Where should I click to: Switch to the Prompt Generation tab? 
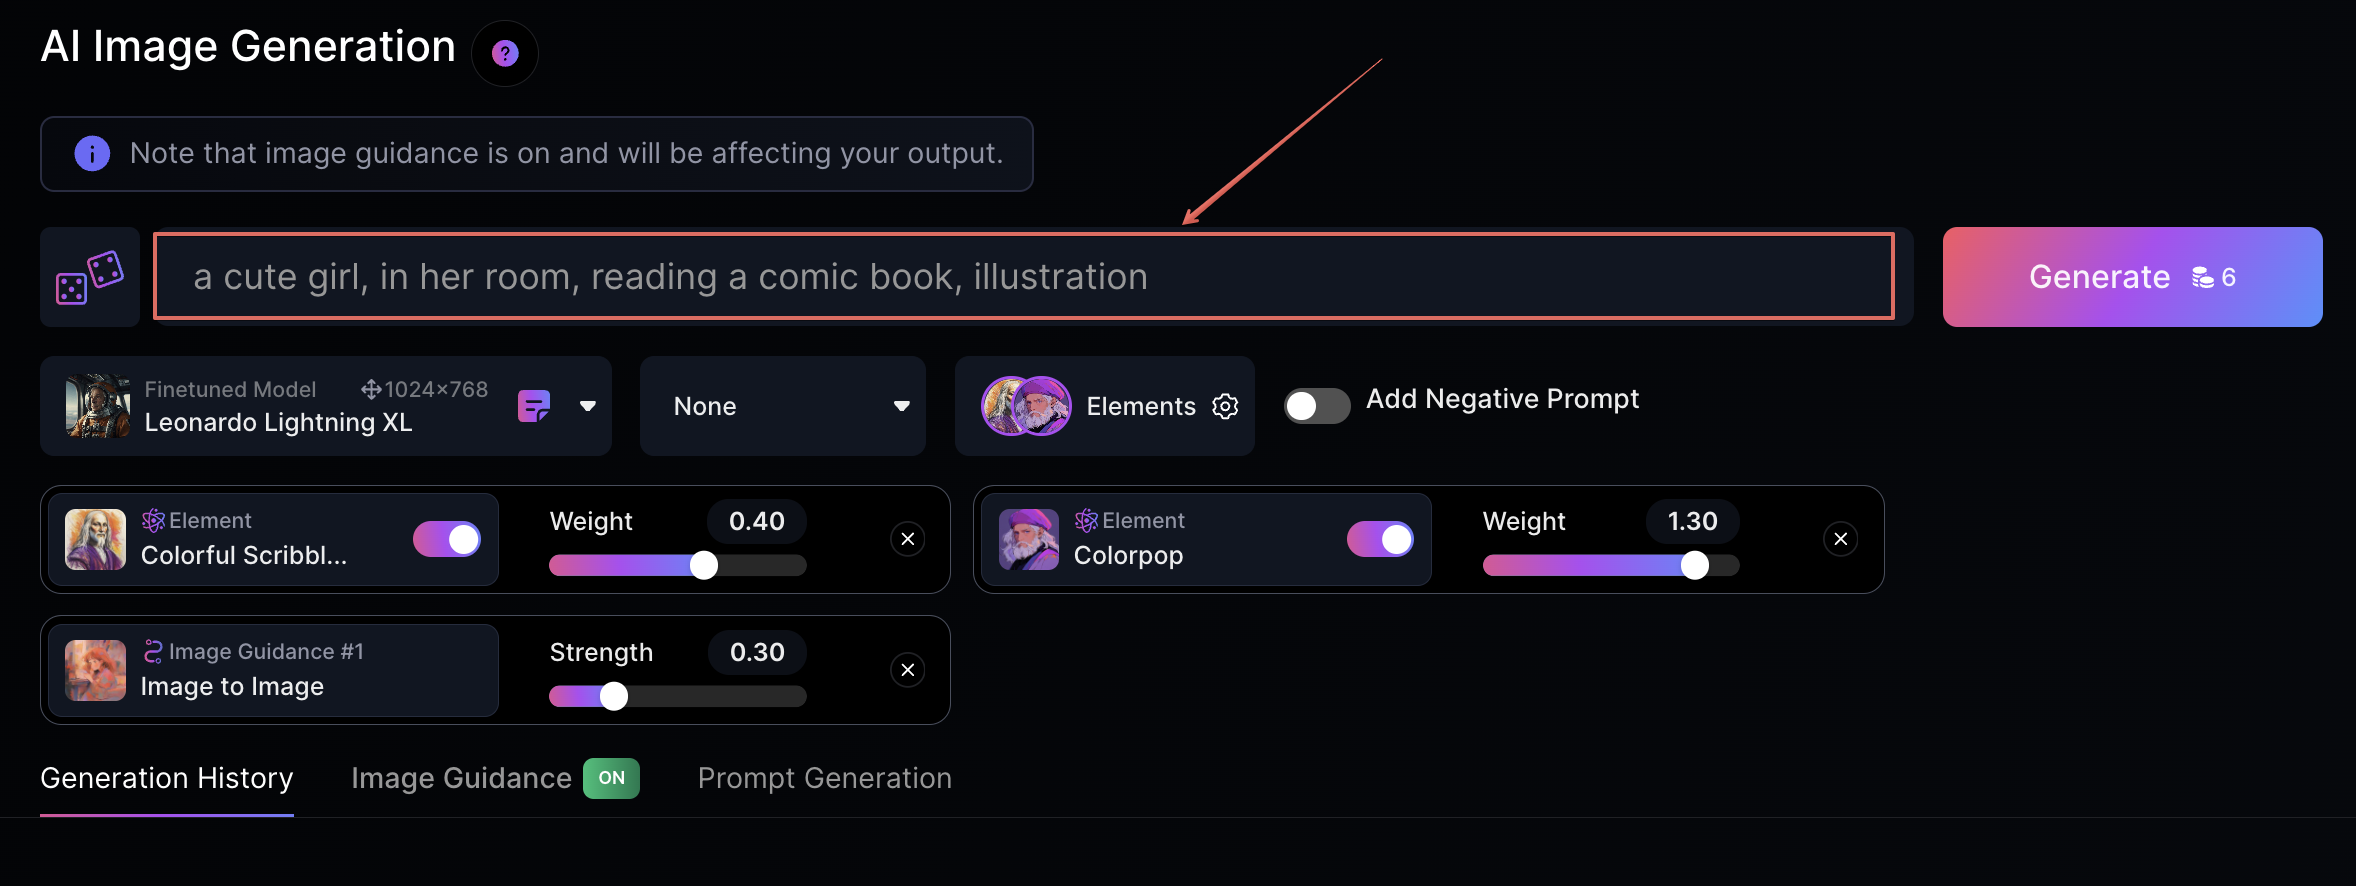(824, 778)
